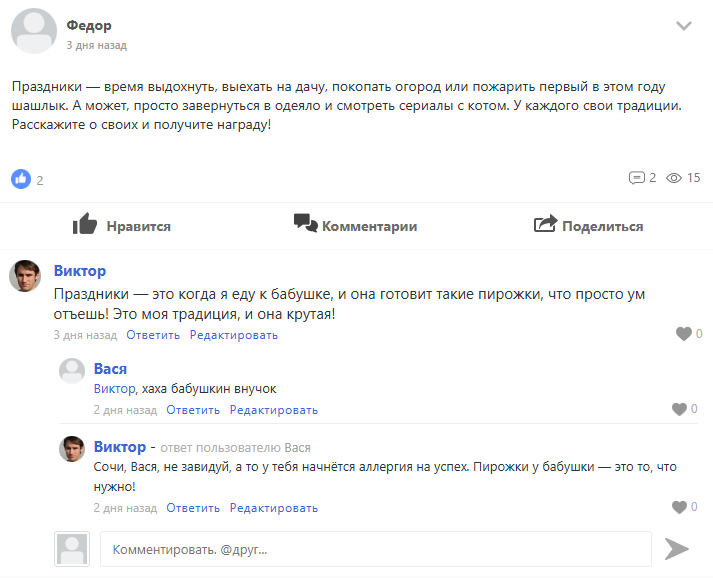Edit Виктор's comment from 3 дня назад
Image resolution: width=713 pixels, height=578 pixels.
(x=234, y=335)
